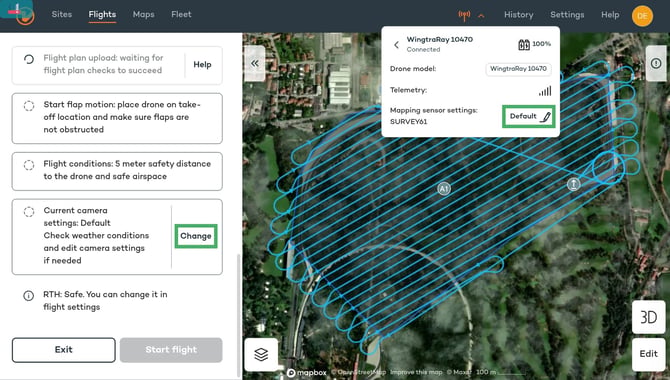This screenshot has width=670, height=380.
Task: Click the RTH info icon
Action: pyautogui.click(x=28, y=295)
